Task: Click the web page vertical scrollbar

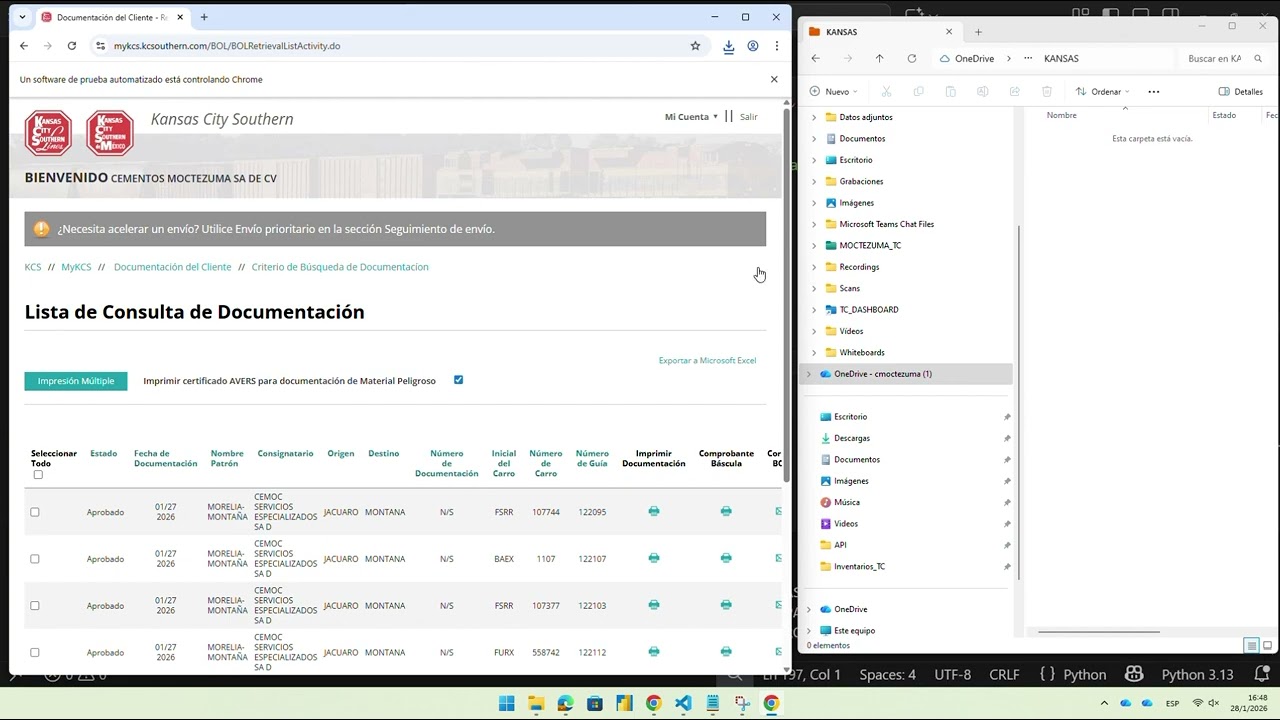Action: pyautogui.click(x=786, y=295)
